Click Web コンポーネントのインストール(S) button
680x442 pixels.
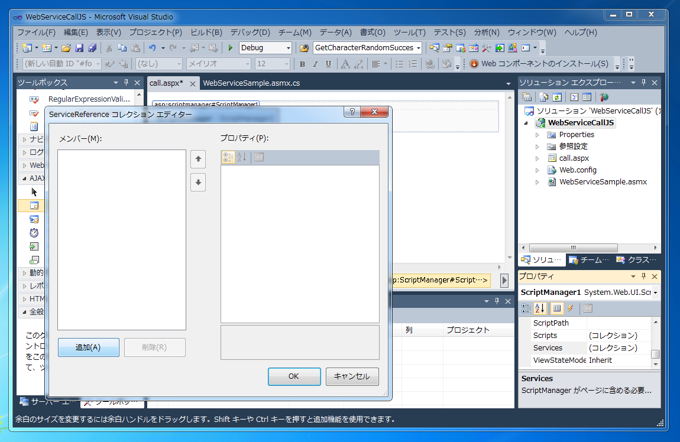[x=539, y=64]
